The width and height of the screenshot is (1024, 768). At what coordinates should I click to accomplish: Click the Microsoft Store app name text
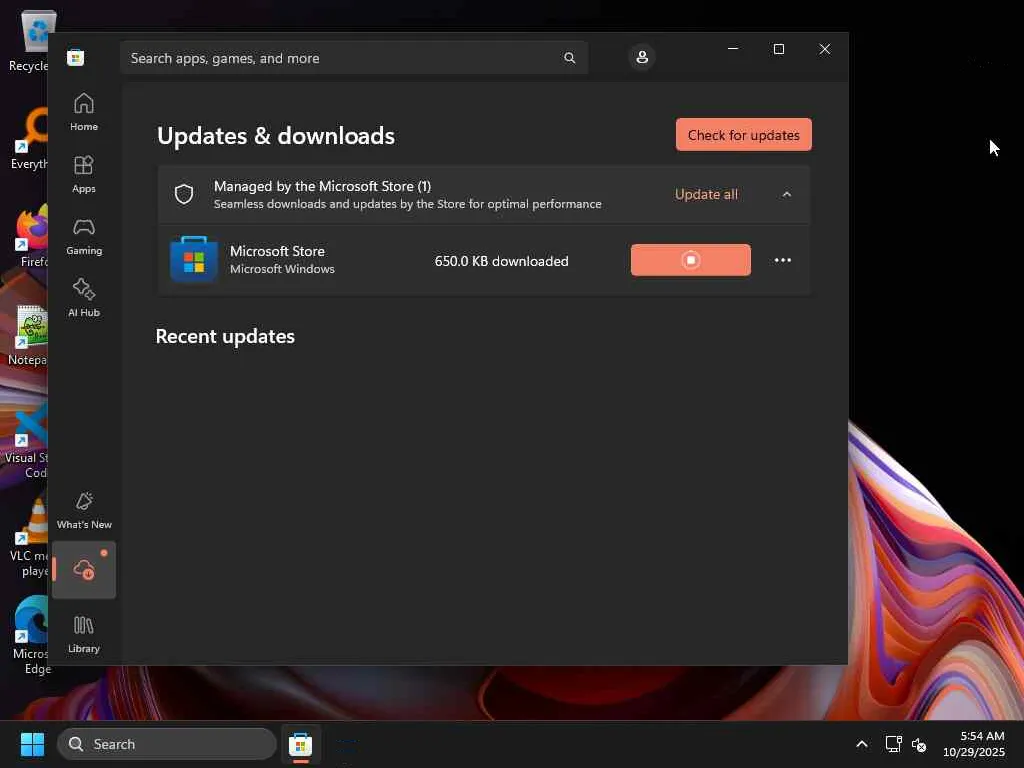[x=277, y=251]
